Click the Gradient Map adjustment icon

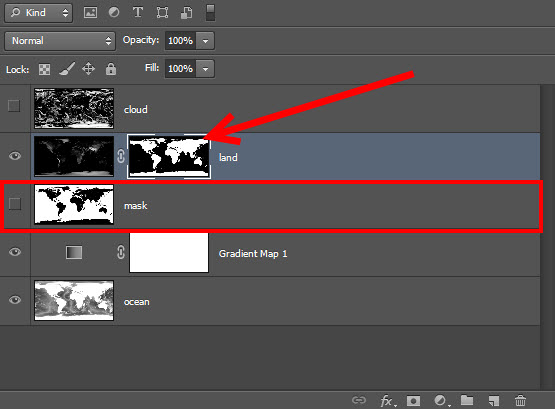[74, 253]
